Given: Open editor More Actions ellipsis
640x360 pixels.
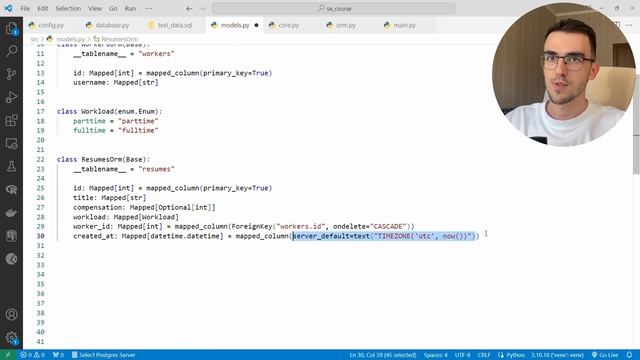Looking at the screenshot, I should pos(629,25).
